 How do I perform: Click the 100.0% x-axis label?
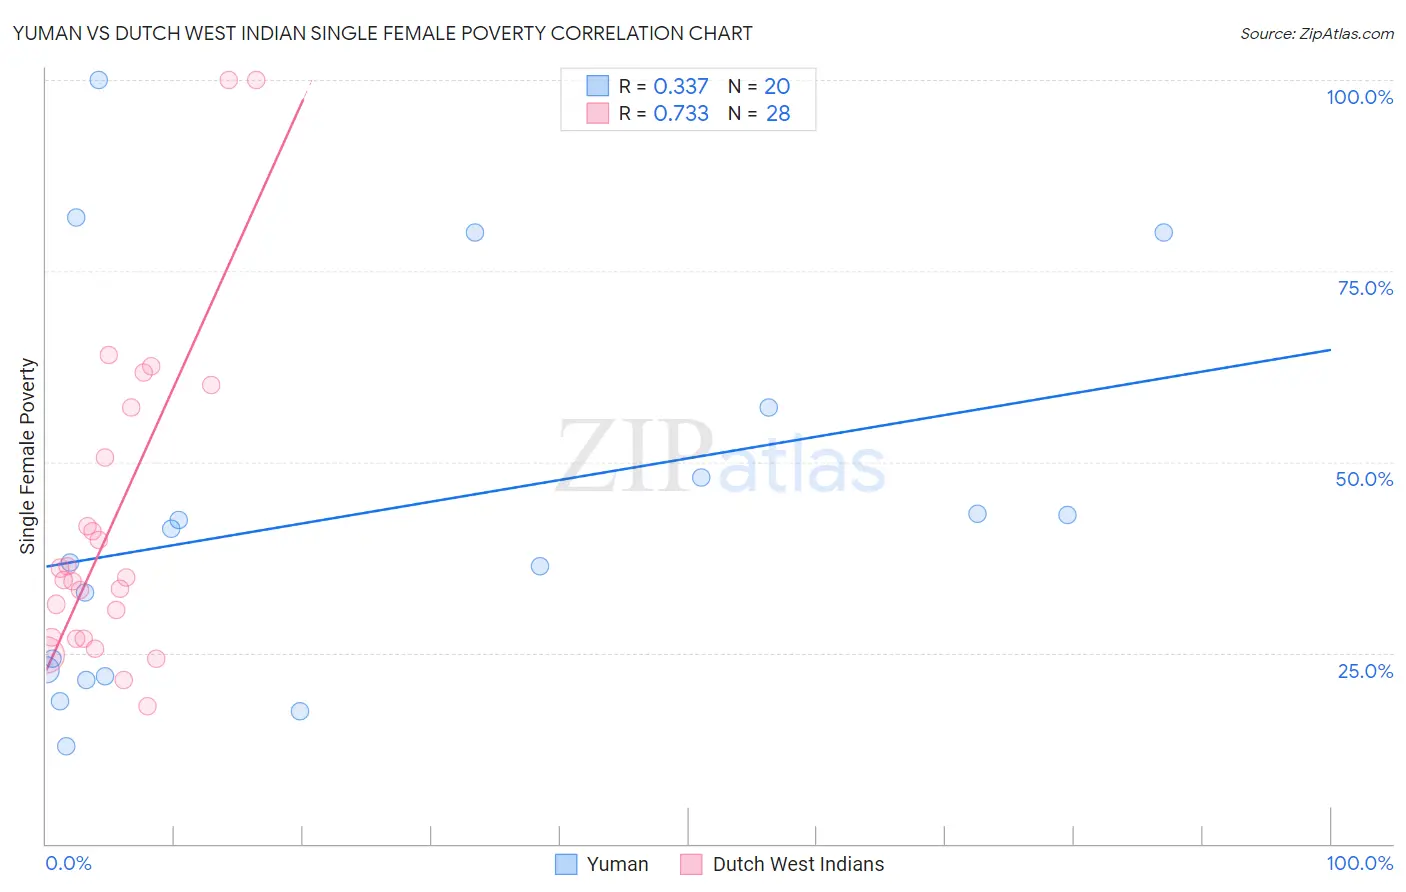1359,863
